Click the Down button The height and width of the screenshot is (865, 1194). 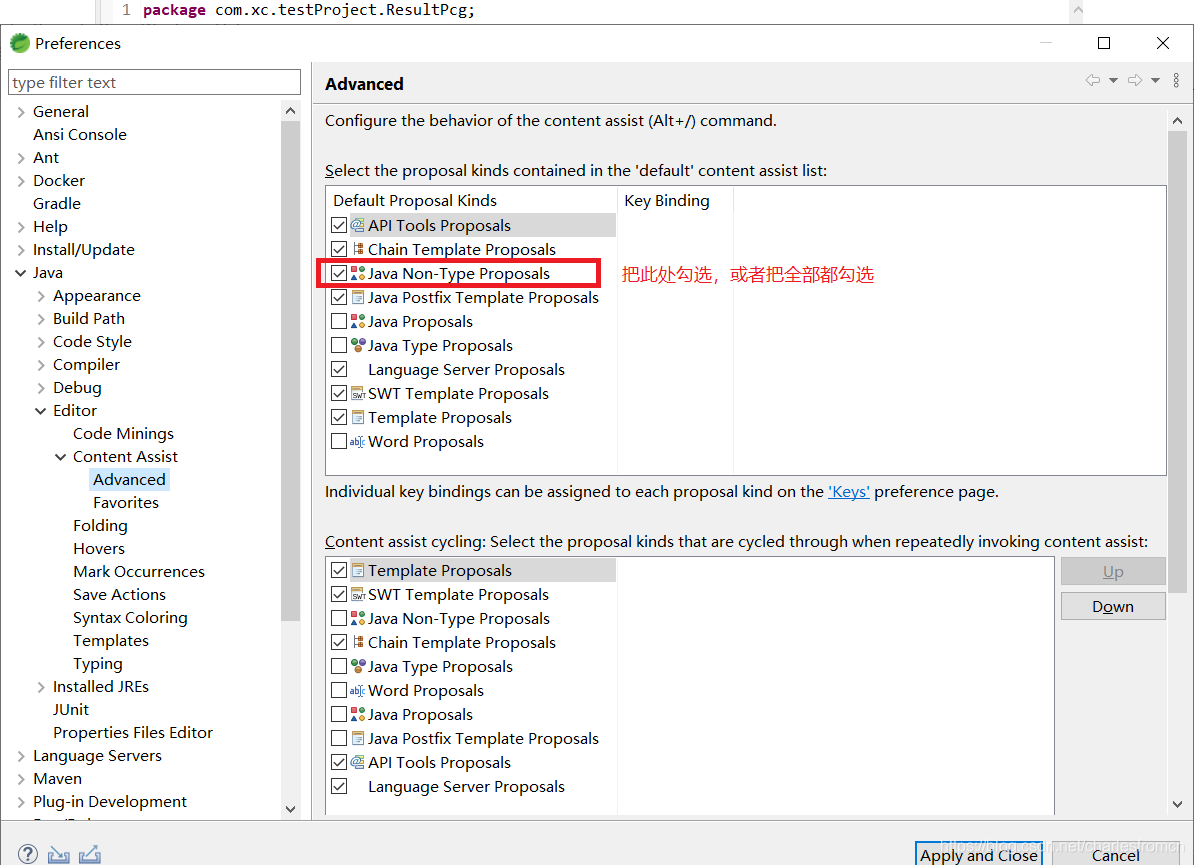1113,606
